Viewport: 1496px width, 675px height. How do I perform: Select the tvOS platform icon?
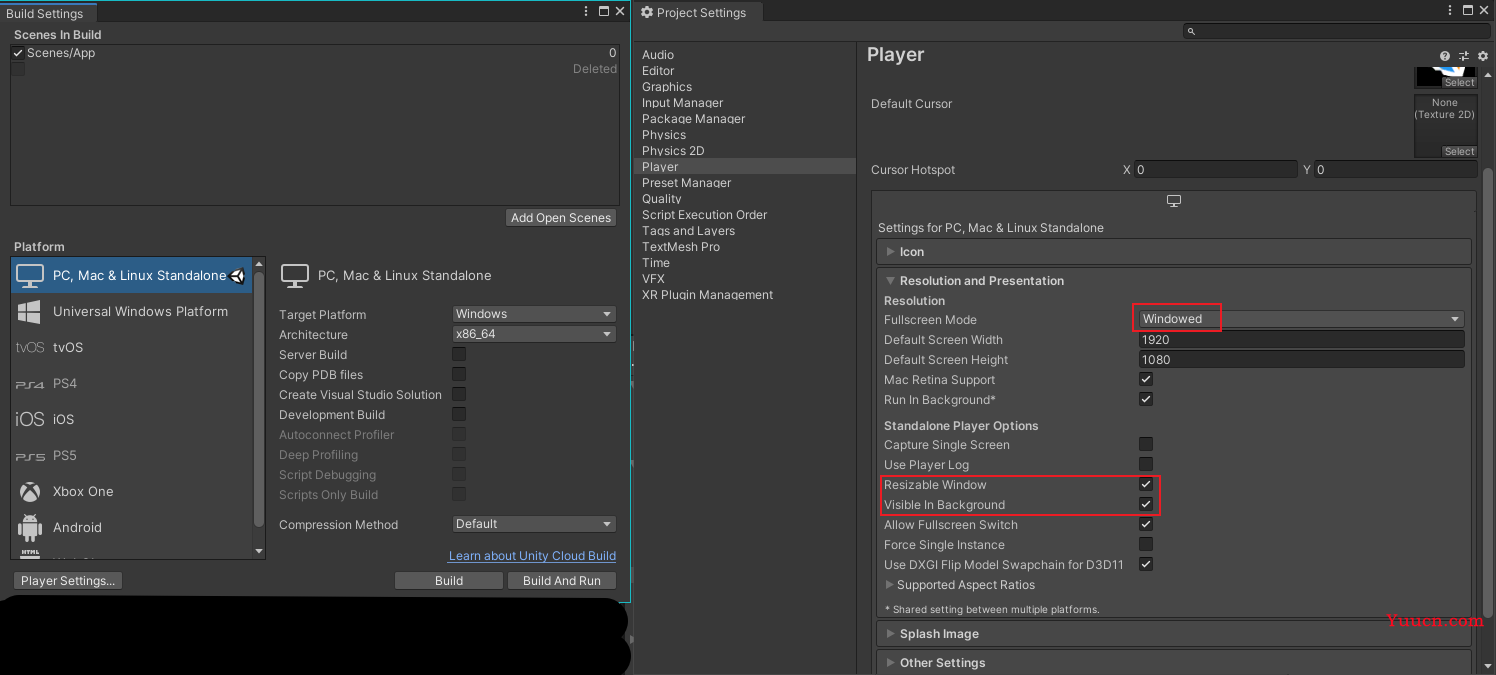pyautogui.click(x=30, y=347)
